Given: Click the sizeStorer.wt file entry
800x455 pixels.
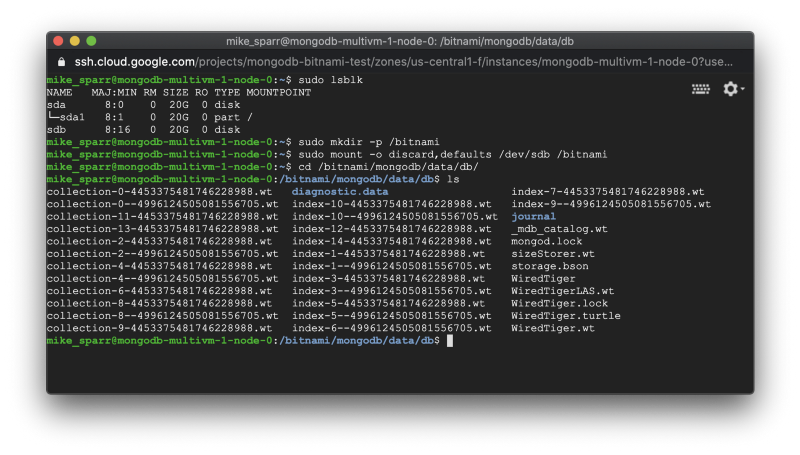Looking at the screenshot, I should (553, 254).
